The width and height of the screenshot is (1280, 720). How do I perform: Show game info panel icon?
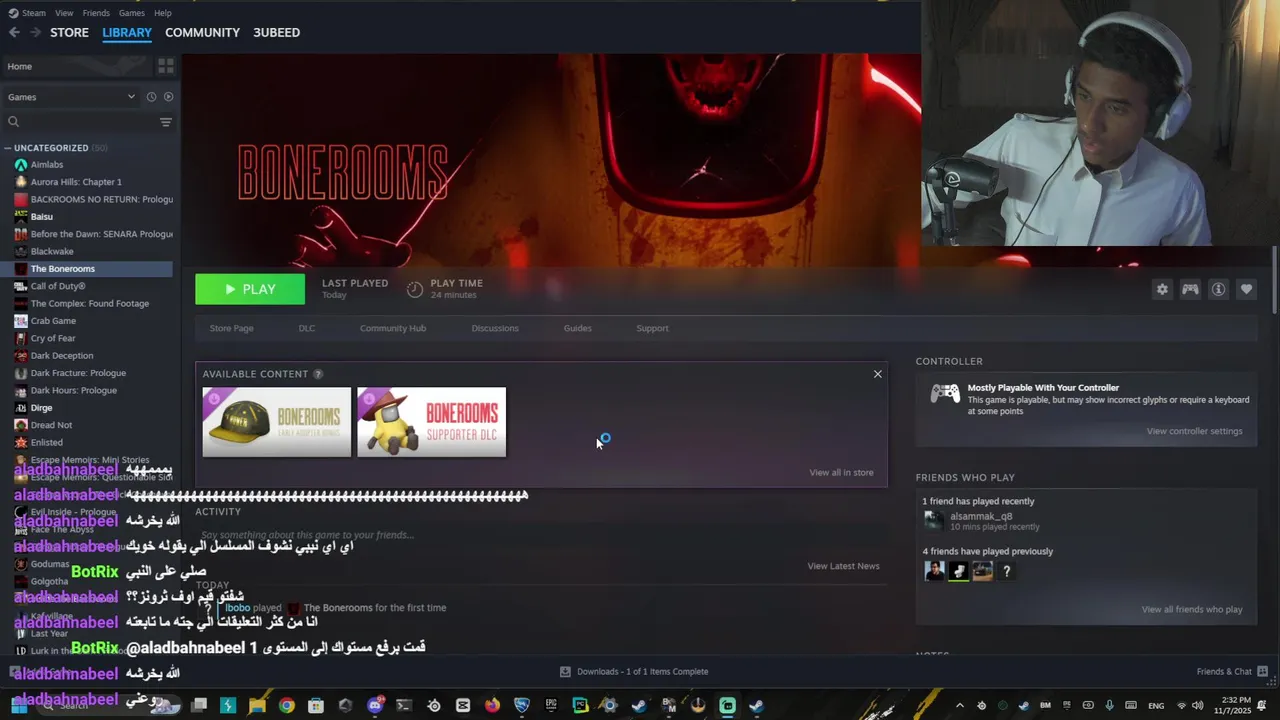click(1218, 289)
